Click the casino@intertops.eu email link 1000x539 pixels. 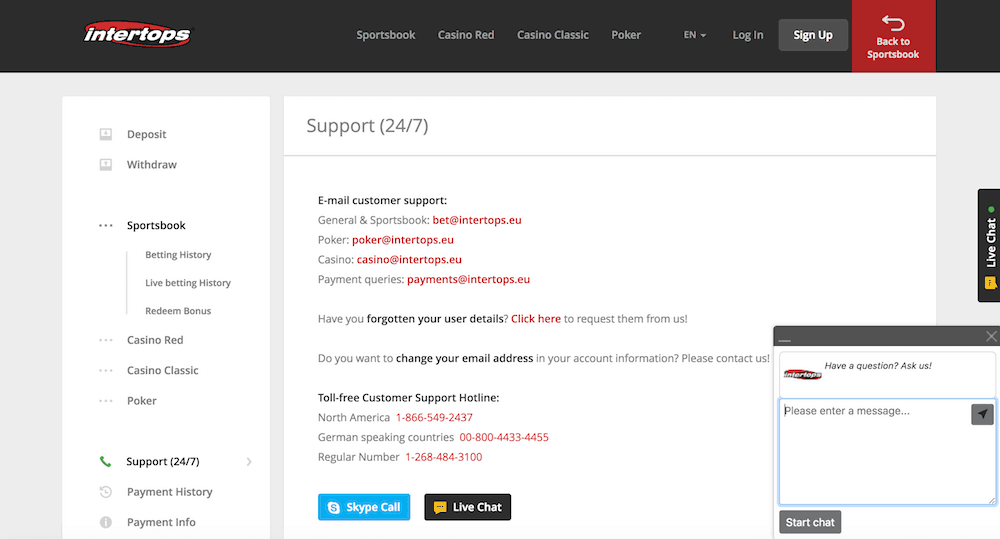pos(409,260)
